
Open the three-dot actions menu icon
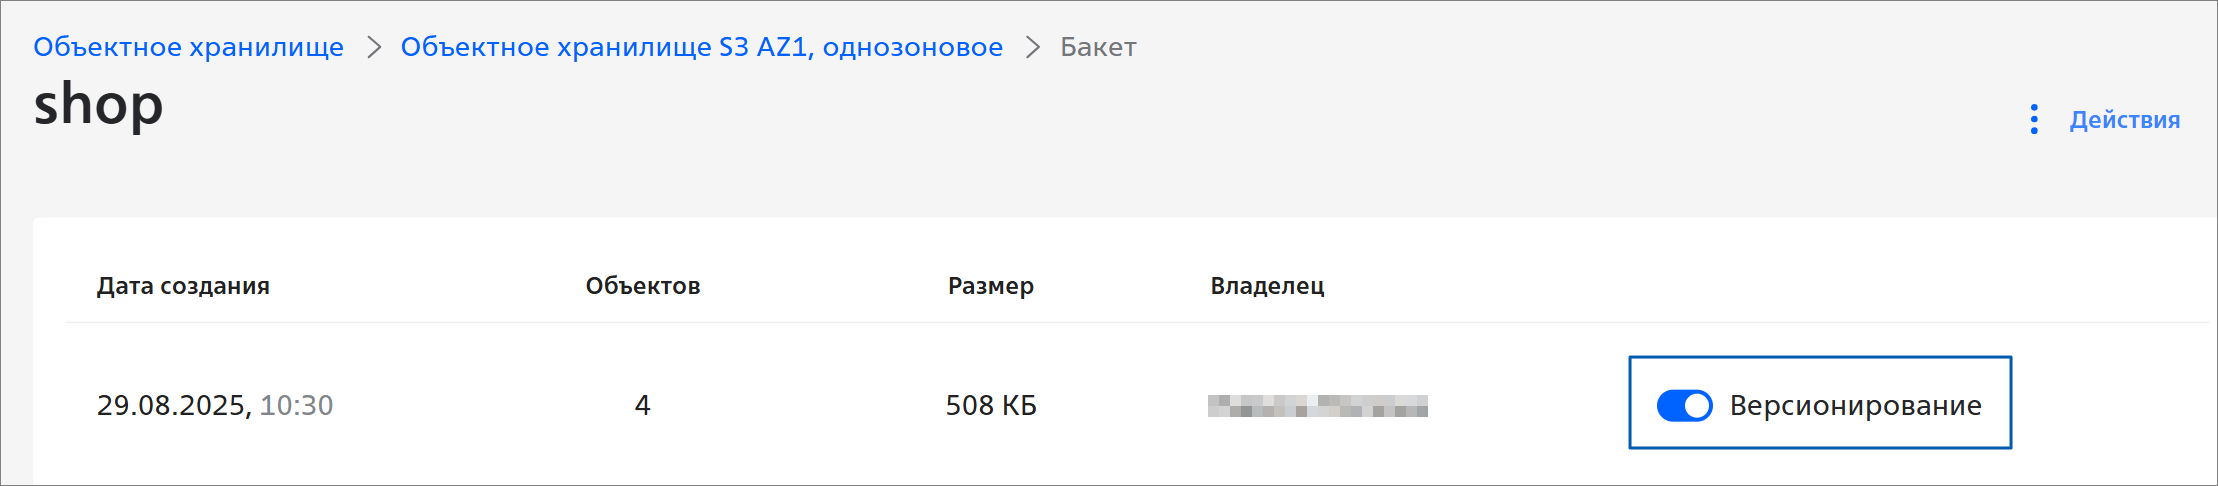click(2034, 119)
